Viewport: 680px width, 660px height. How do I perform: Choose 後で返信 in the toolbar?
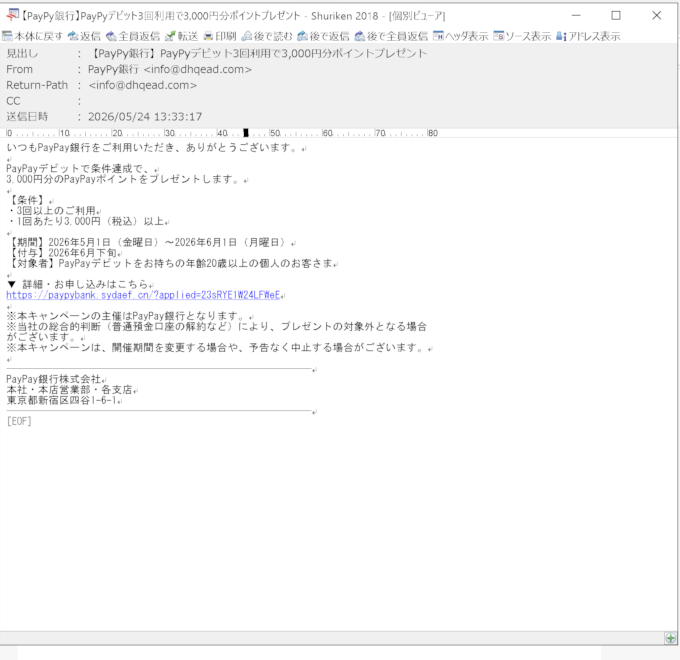pyautogui.click(x=323, y=36)
